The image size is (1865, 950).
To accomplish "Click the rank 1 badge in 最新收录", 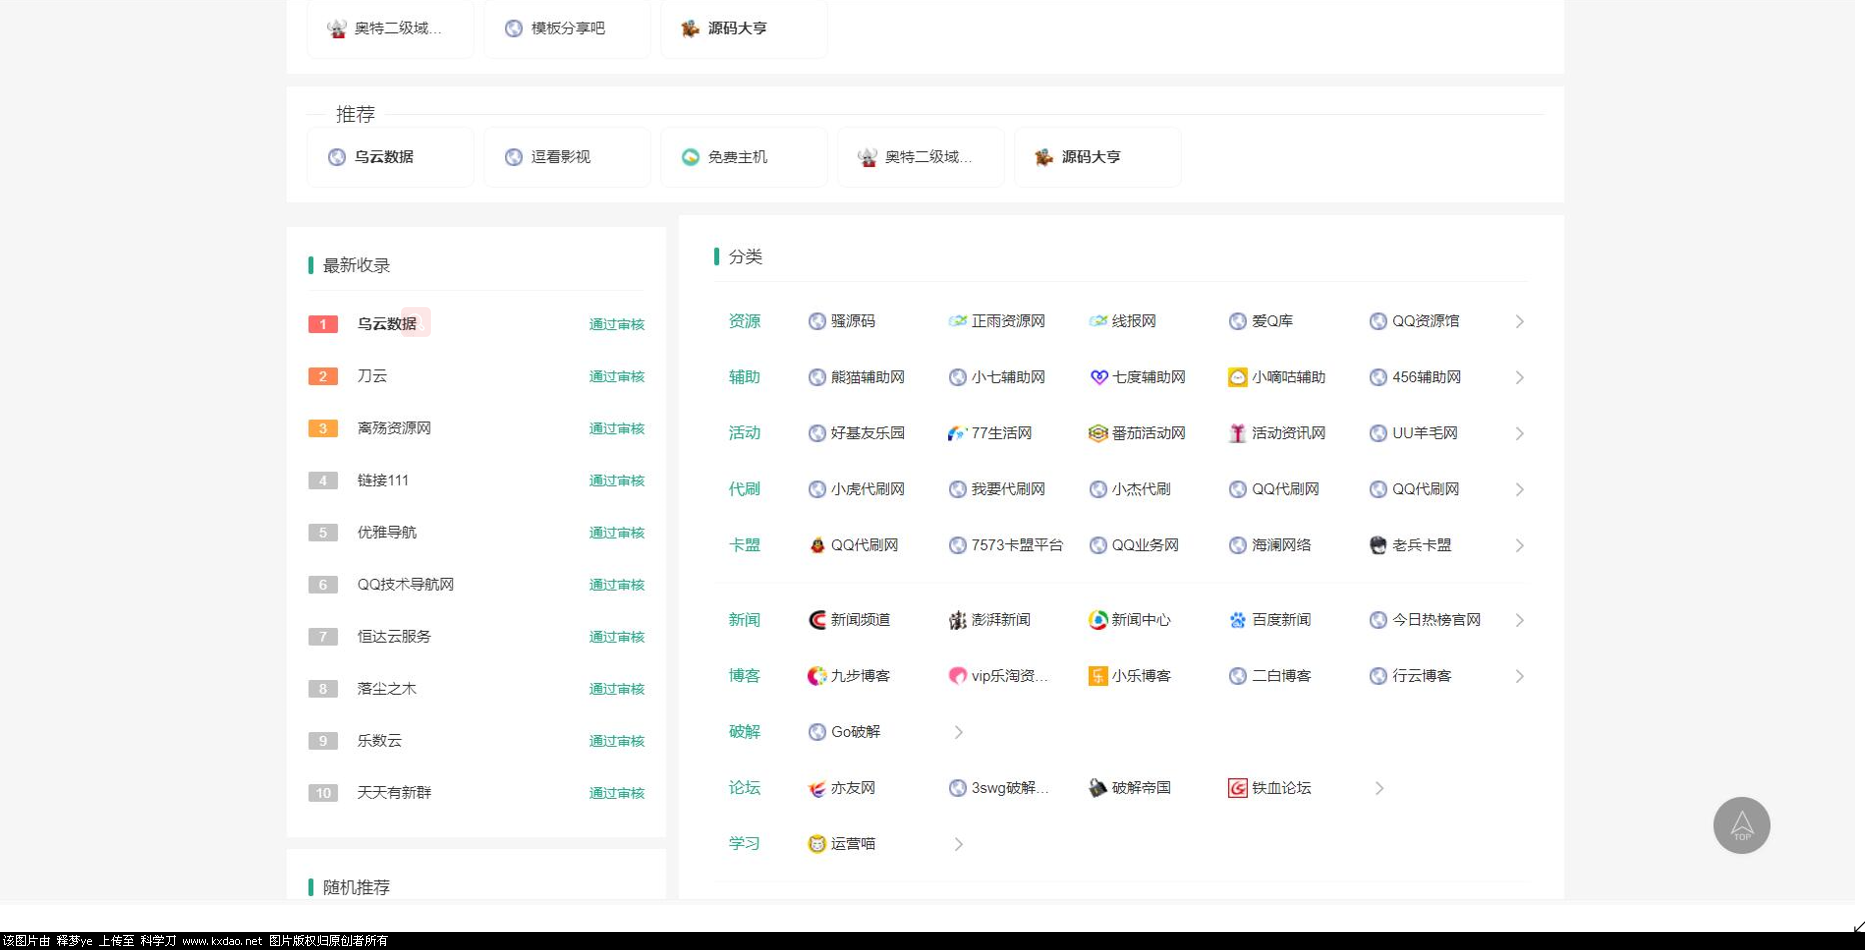I will (322, 323).
